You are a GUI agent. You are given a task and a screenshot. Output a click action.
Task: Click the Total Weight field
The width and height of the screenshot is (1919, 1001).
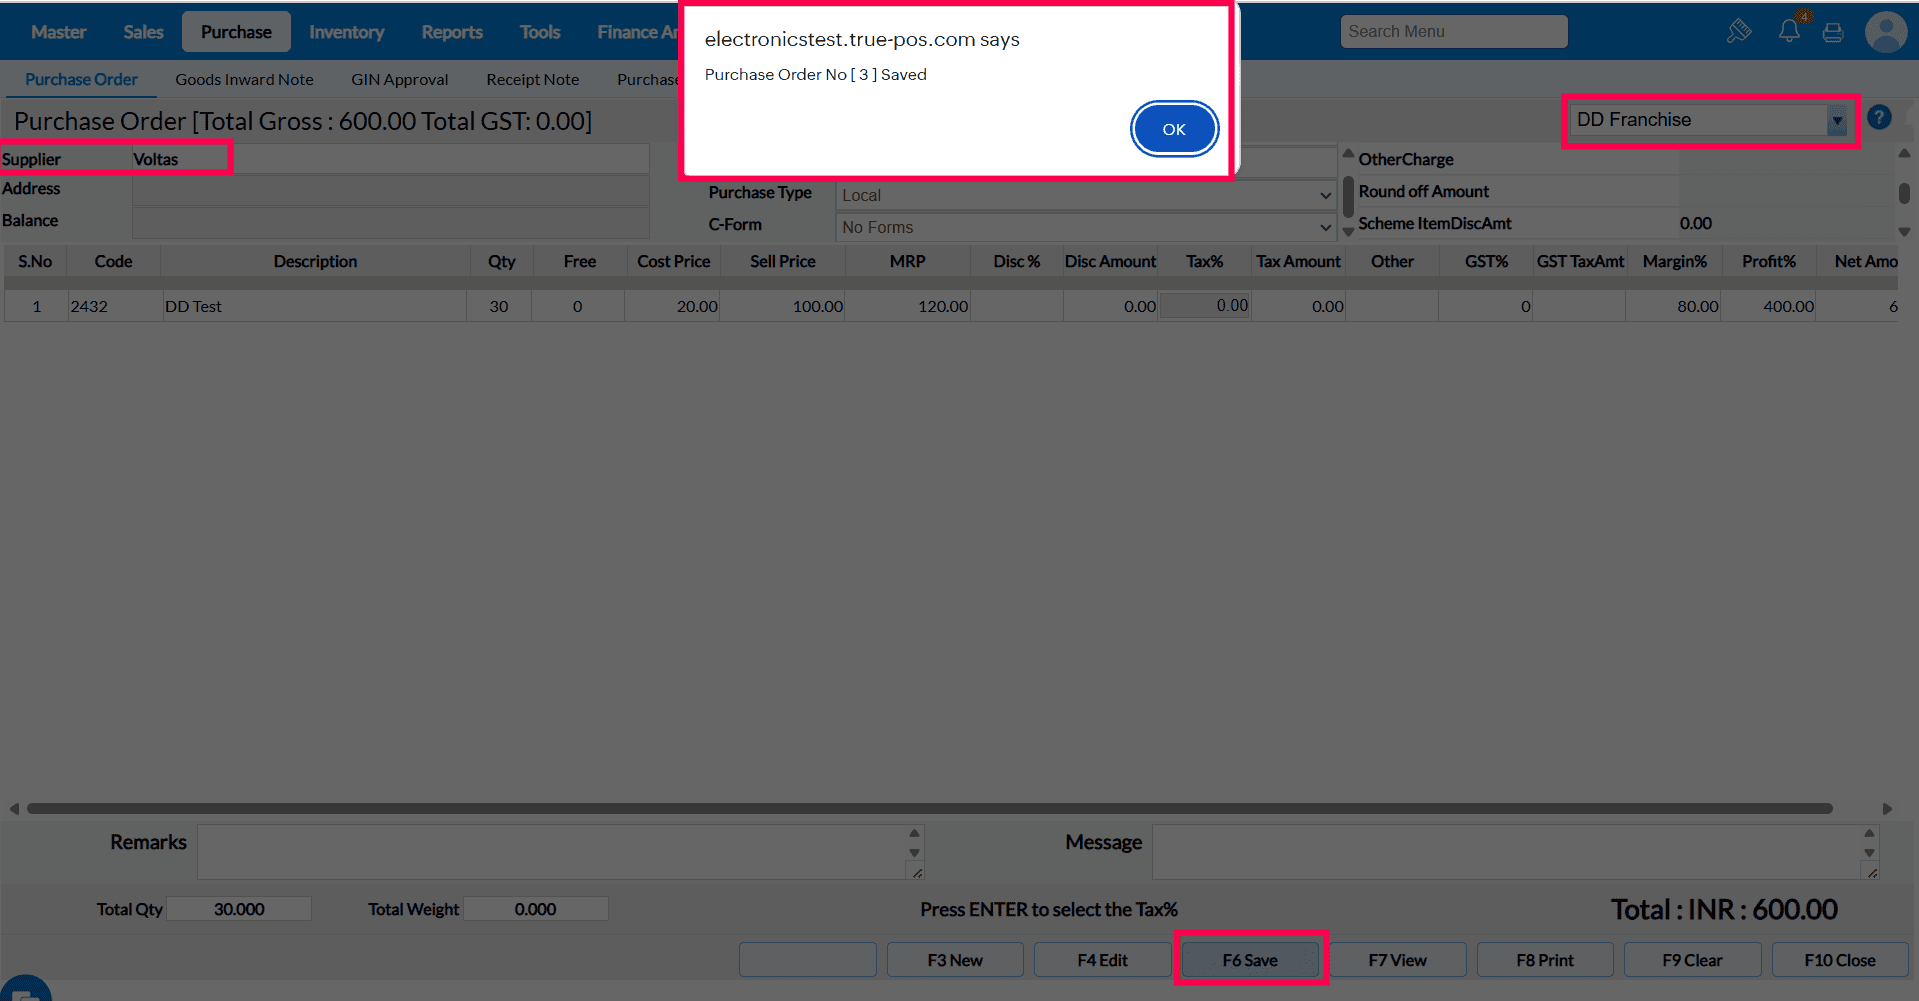536,909
